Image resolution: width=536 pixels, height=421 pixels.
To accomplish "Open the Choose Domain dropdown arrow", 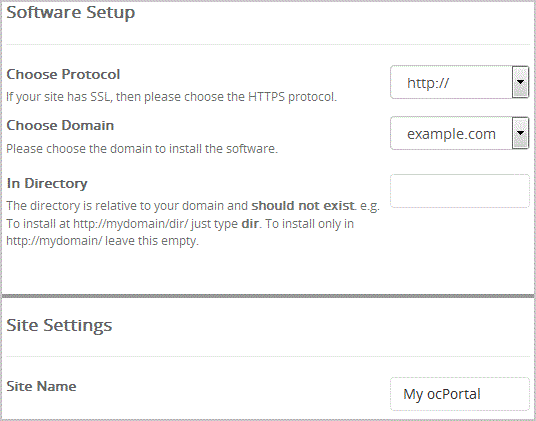I will 520,133.
